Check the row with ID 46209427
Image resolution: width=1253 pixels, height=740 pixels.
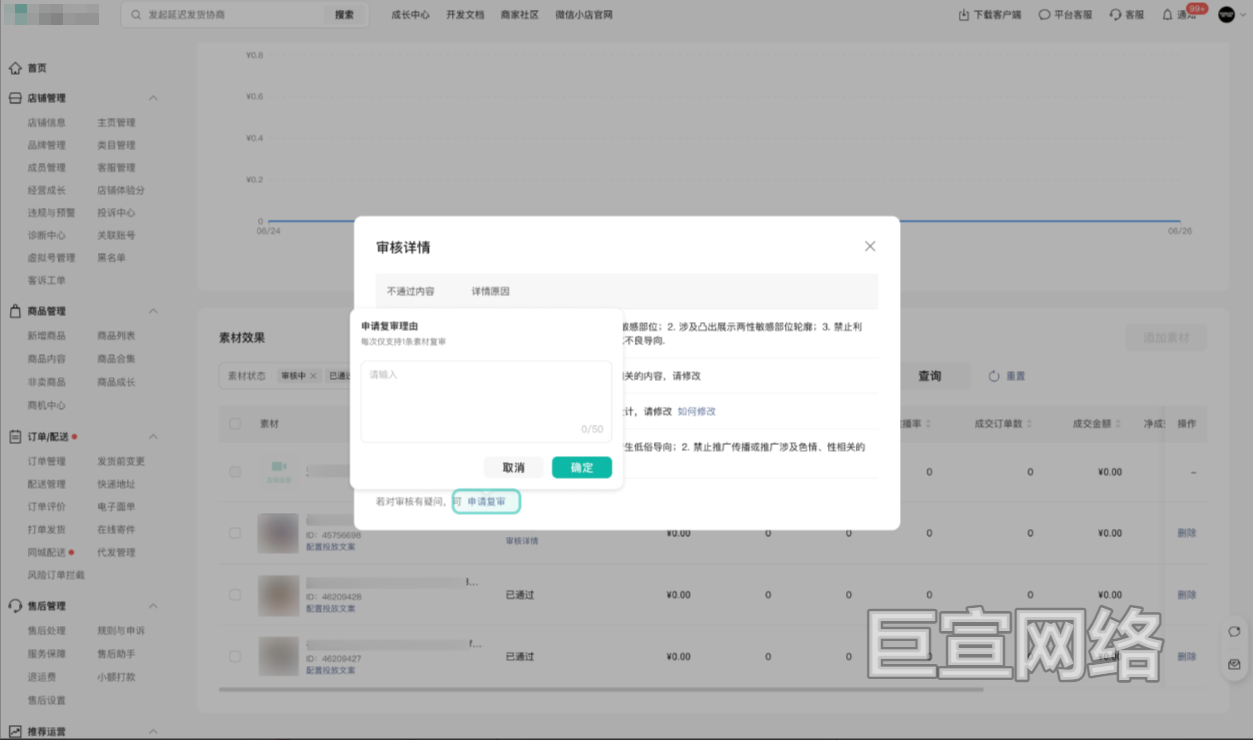click(235, 657)
